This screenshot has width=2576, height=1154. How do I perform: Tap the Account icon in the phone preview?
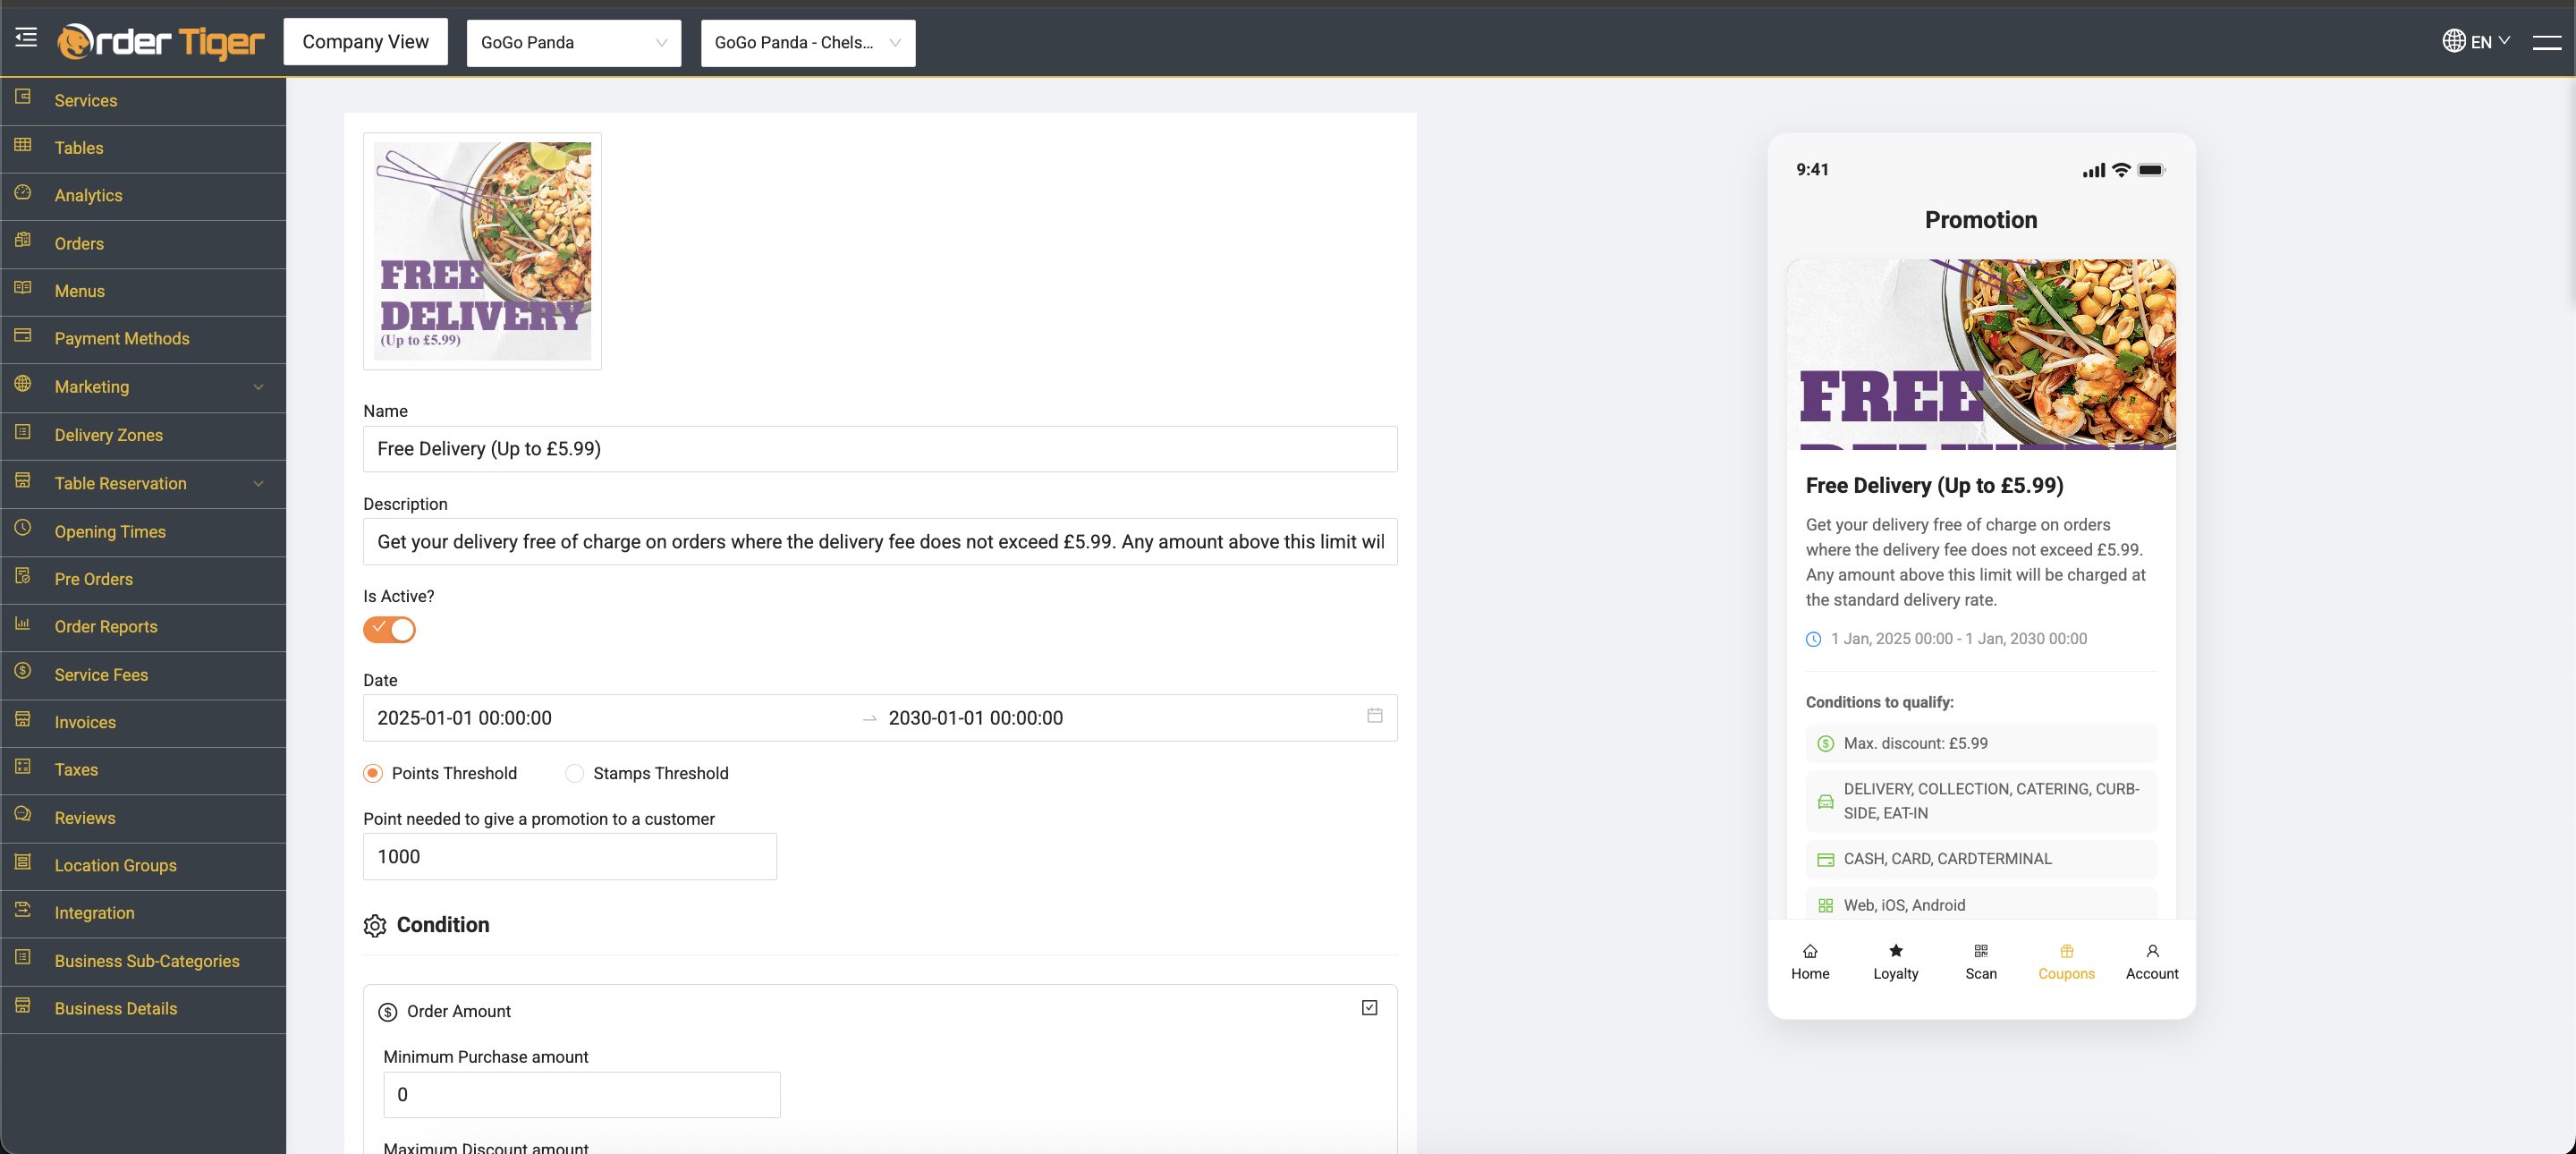2151,951
